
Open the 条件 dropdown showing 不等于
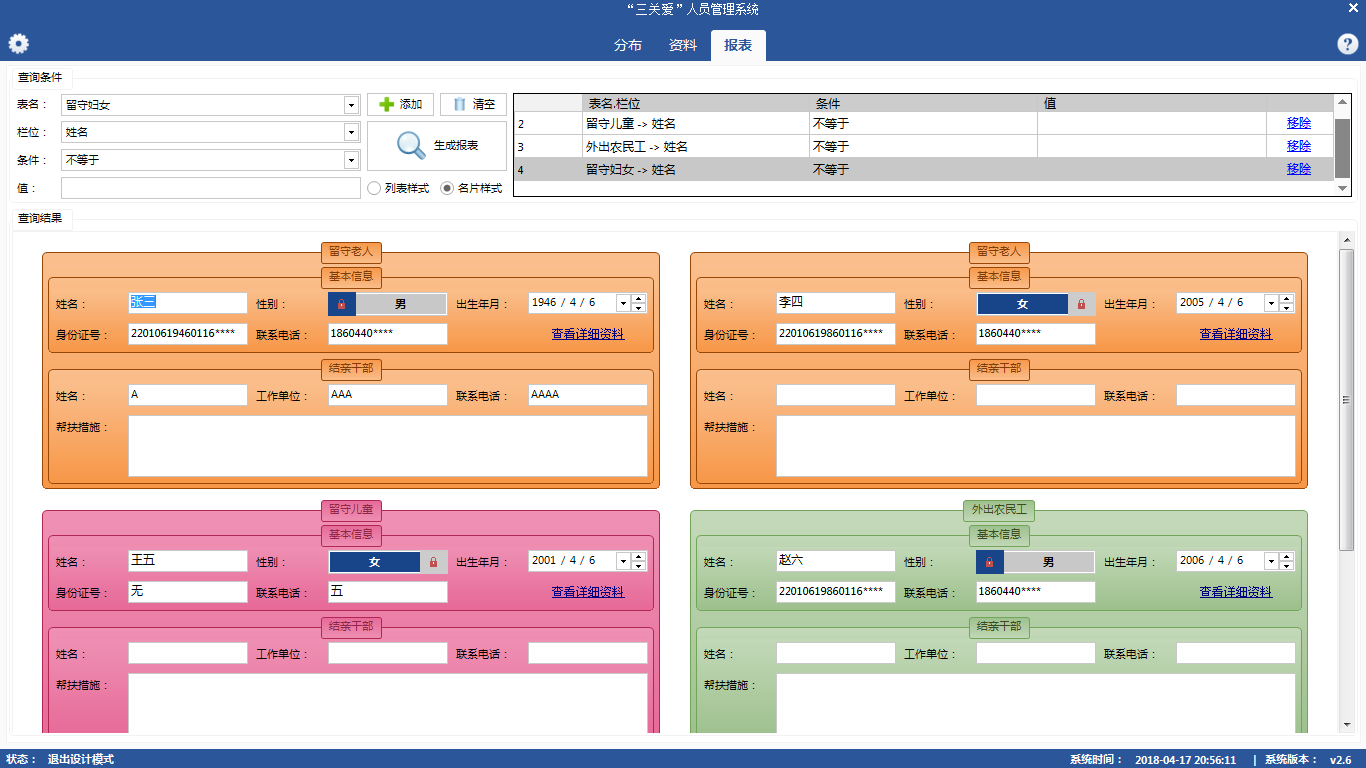click(x=351, y=160)
